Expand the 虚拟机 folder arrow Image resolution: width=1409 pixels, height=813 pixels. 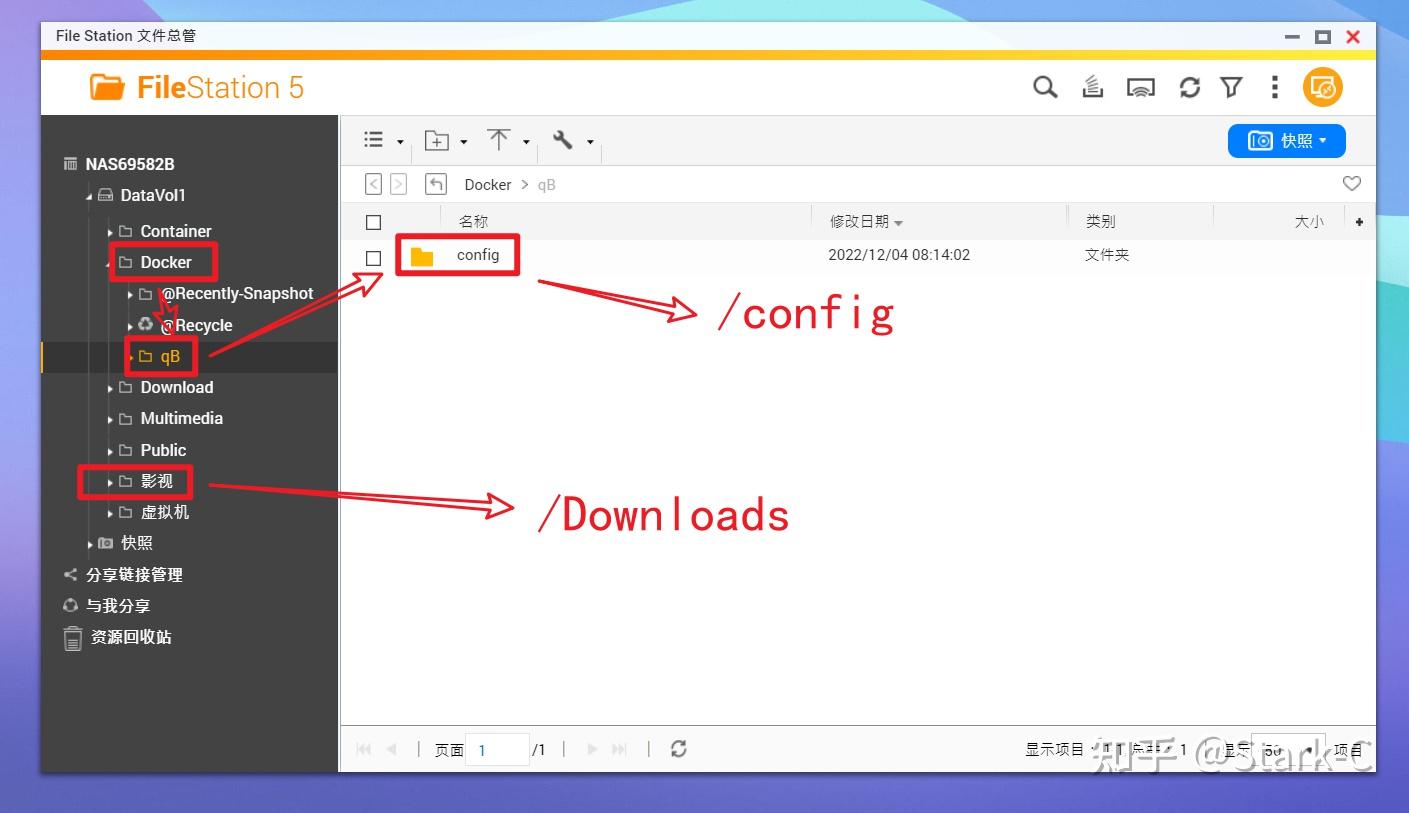tap(110, 513)
